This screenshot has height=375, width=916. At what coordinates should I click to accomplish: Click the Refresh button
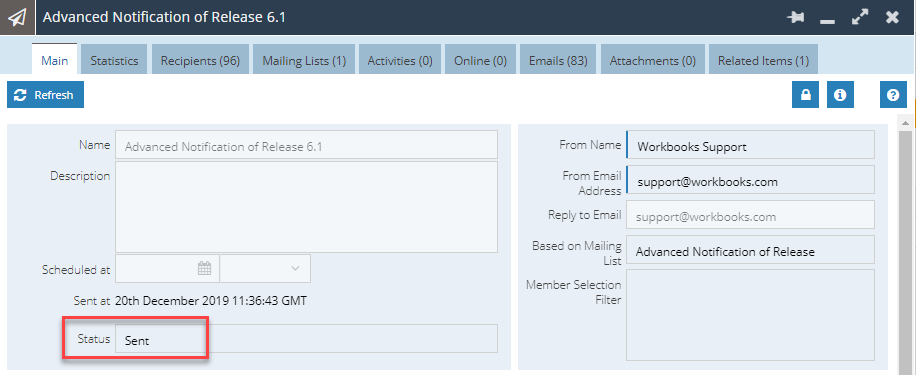click(46, 95)
